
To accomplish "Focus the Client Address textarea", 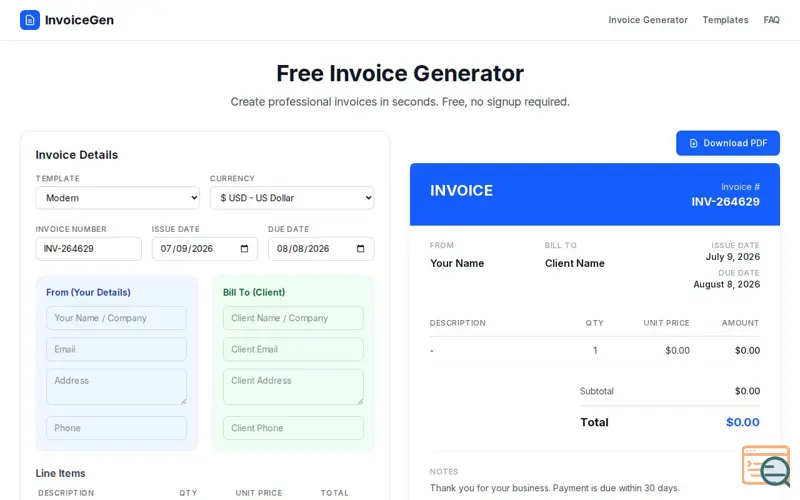I will [x=293, y=387].
